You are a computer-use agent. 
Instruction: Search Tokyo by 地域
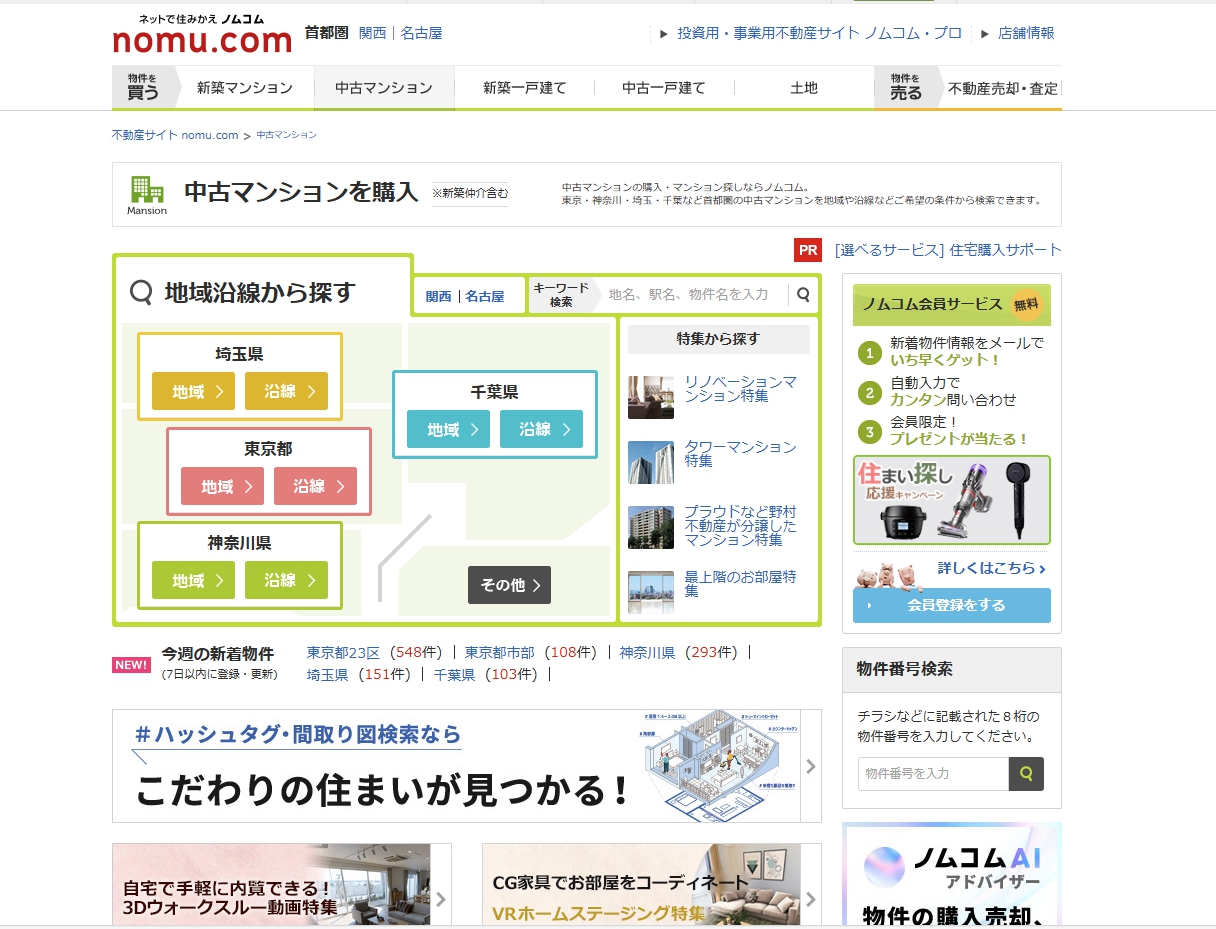pos(223,486)
